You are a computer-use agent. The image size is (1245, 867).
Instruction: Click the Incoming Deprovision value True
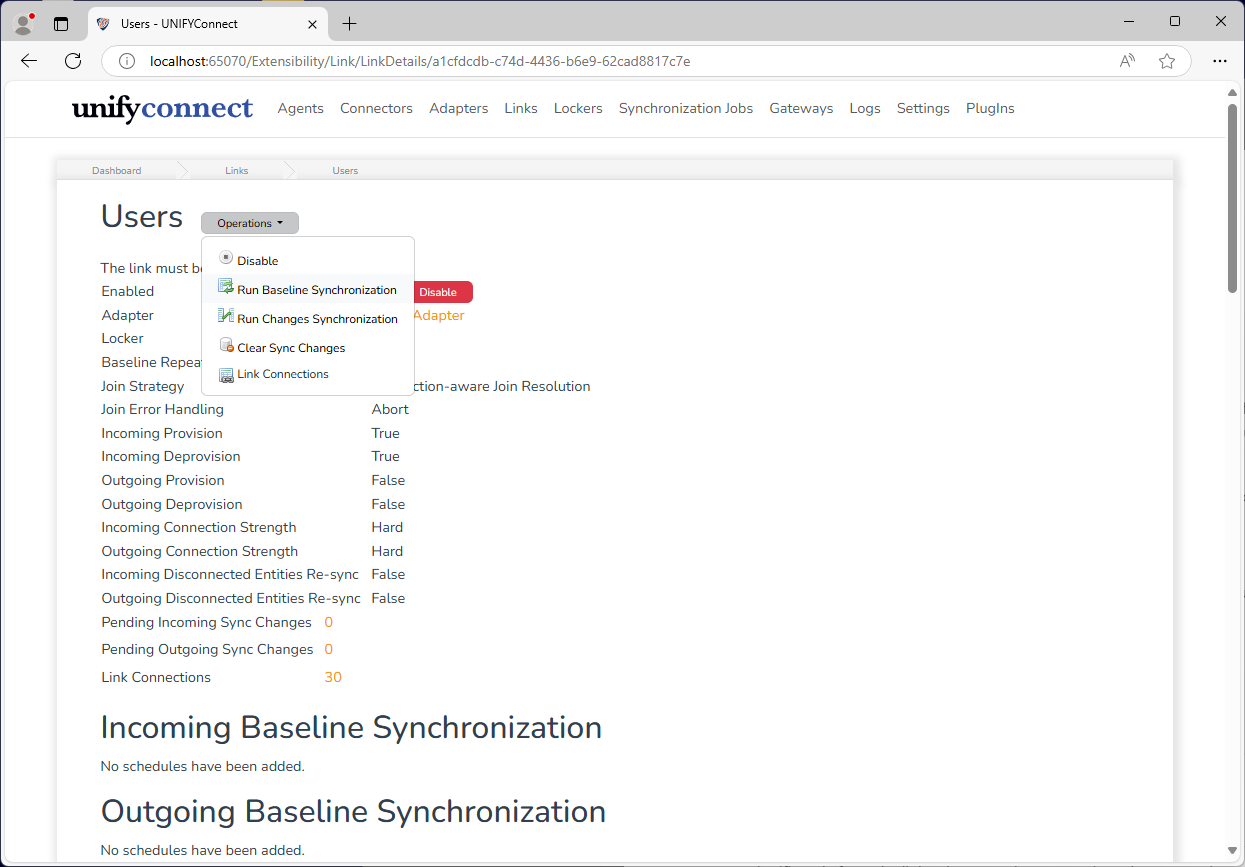tap(385, 456)
